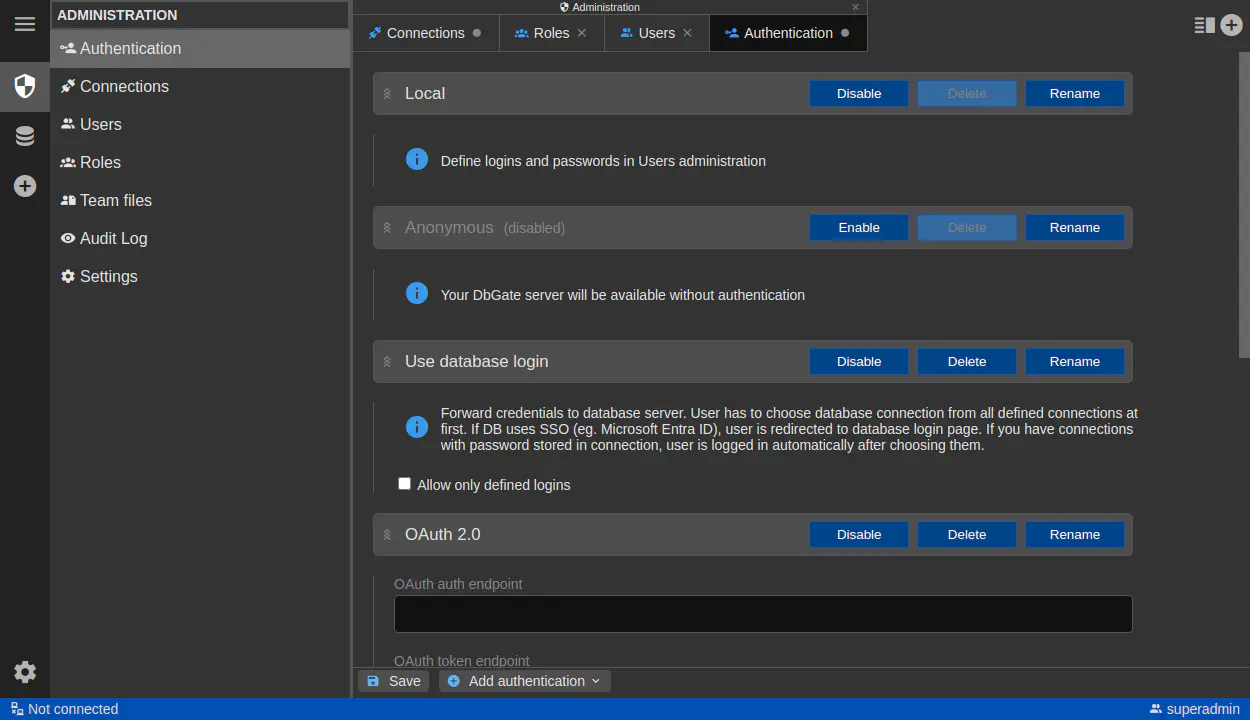
Task: Click the Save button
Action: point(393,681)
